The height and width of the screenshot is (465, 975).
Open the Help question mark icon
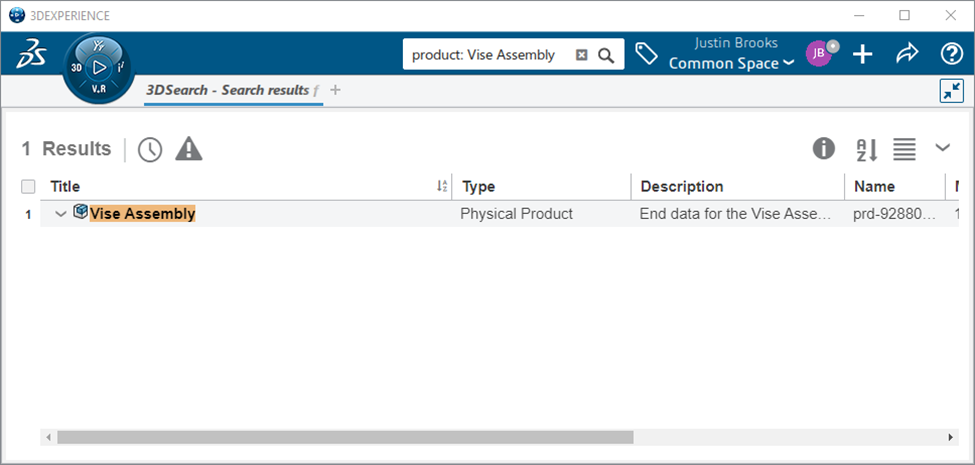[x=951, y=54]
